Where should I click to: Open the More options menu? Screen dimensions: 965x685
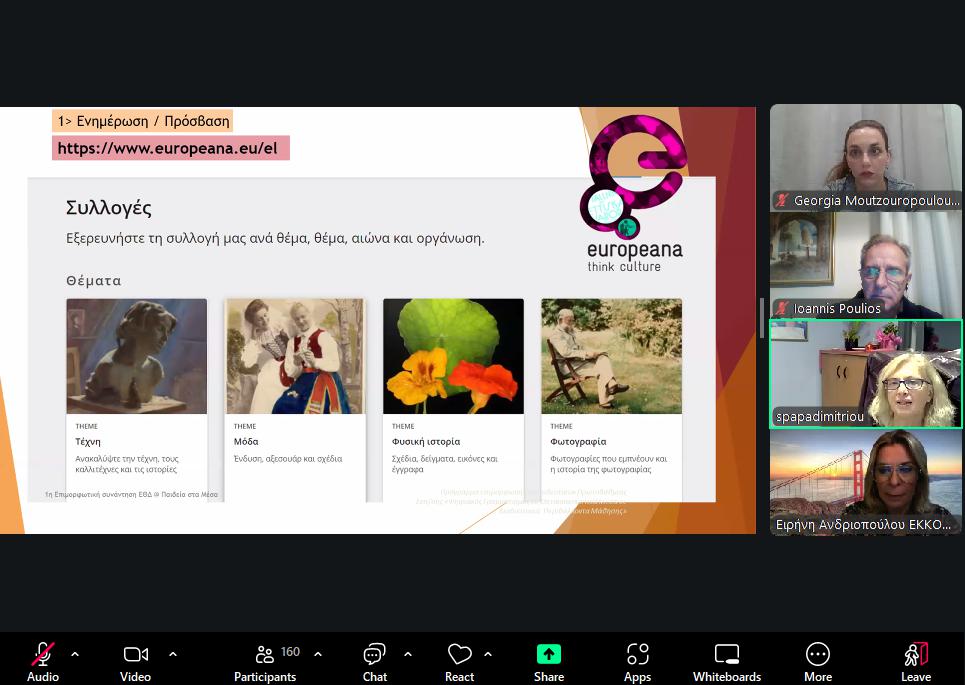(817, 654)
